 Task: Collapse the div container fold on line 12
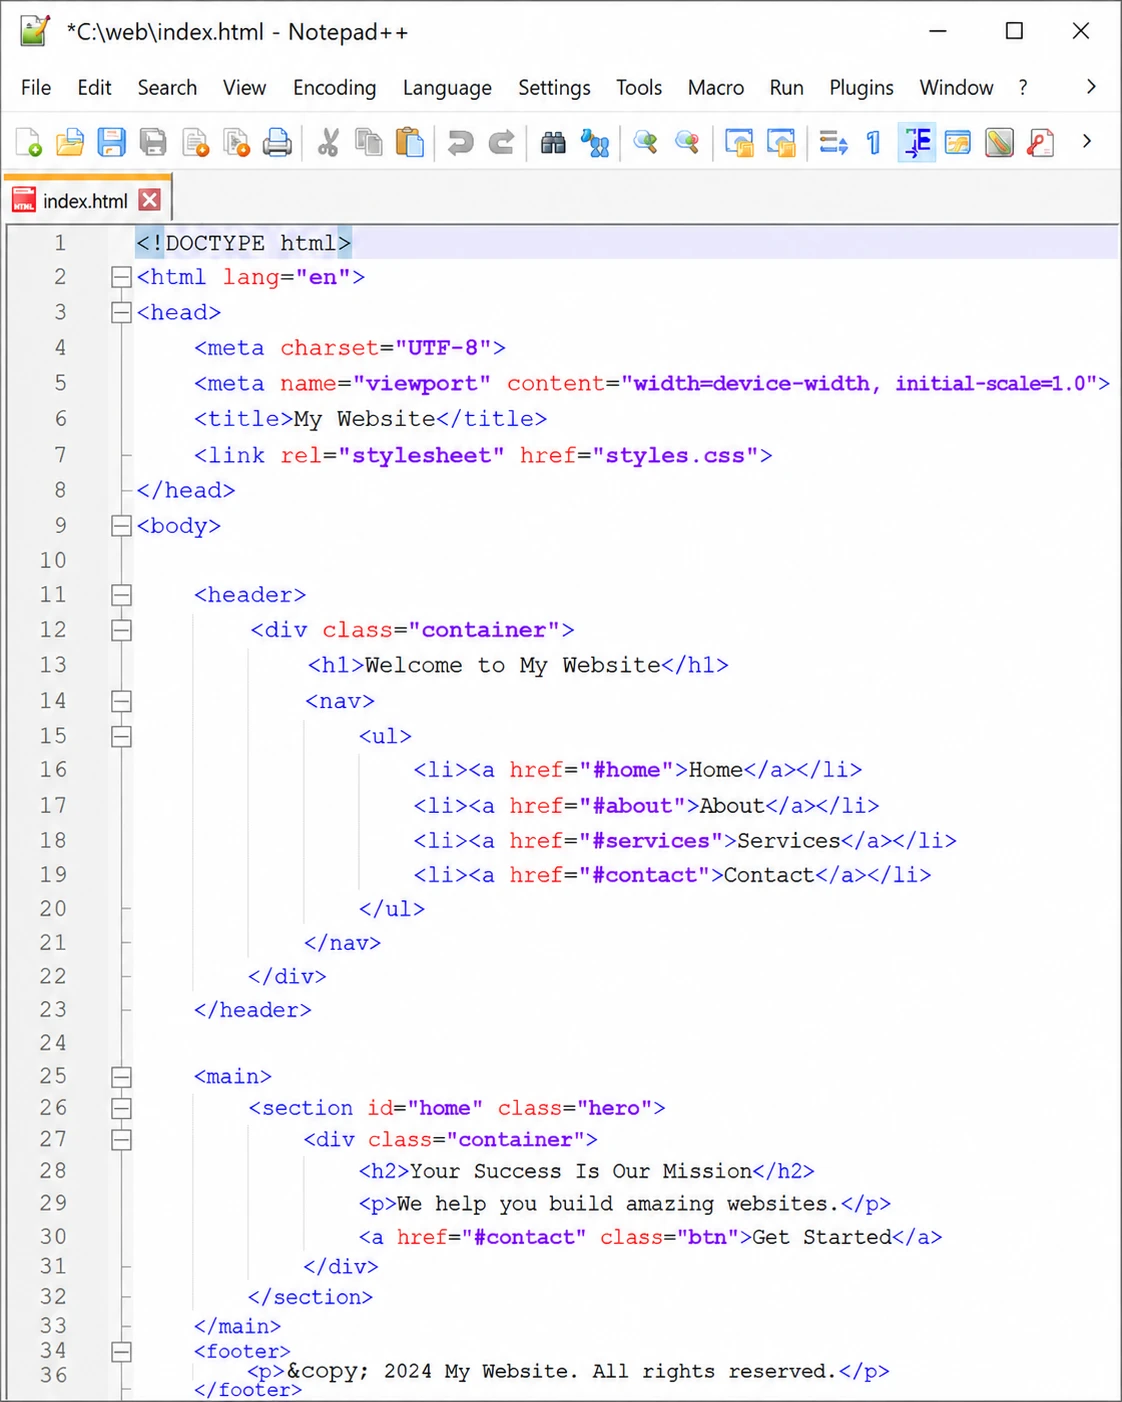click(121, 630)
